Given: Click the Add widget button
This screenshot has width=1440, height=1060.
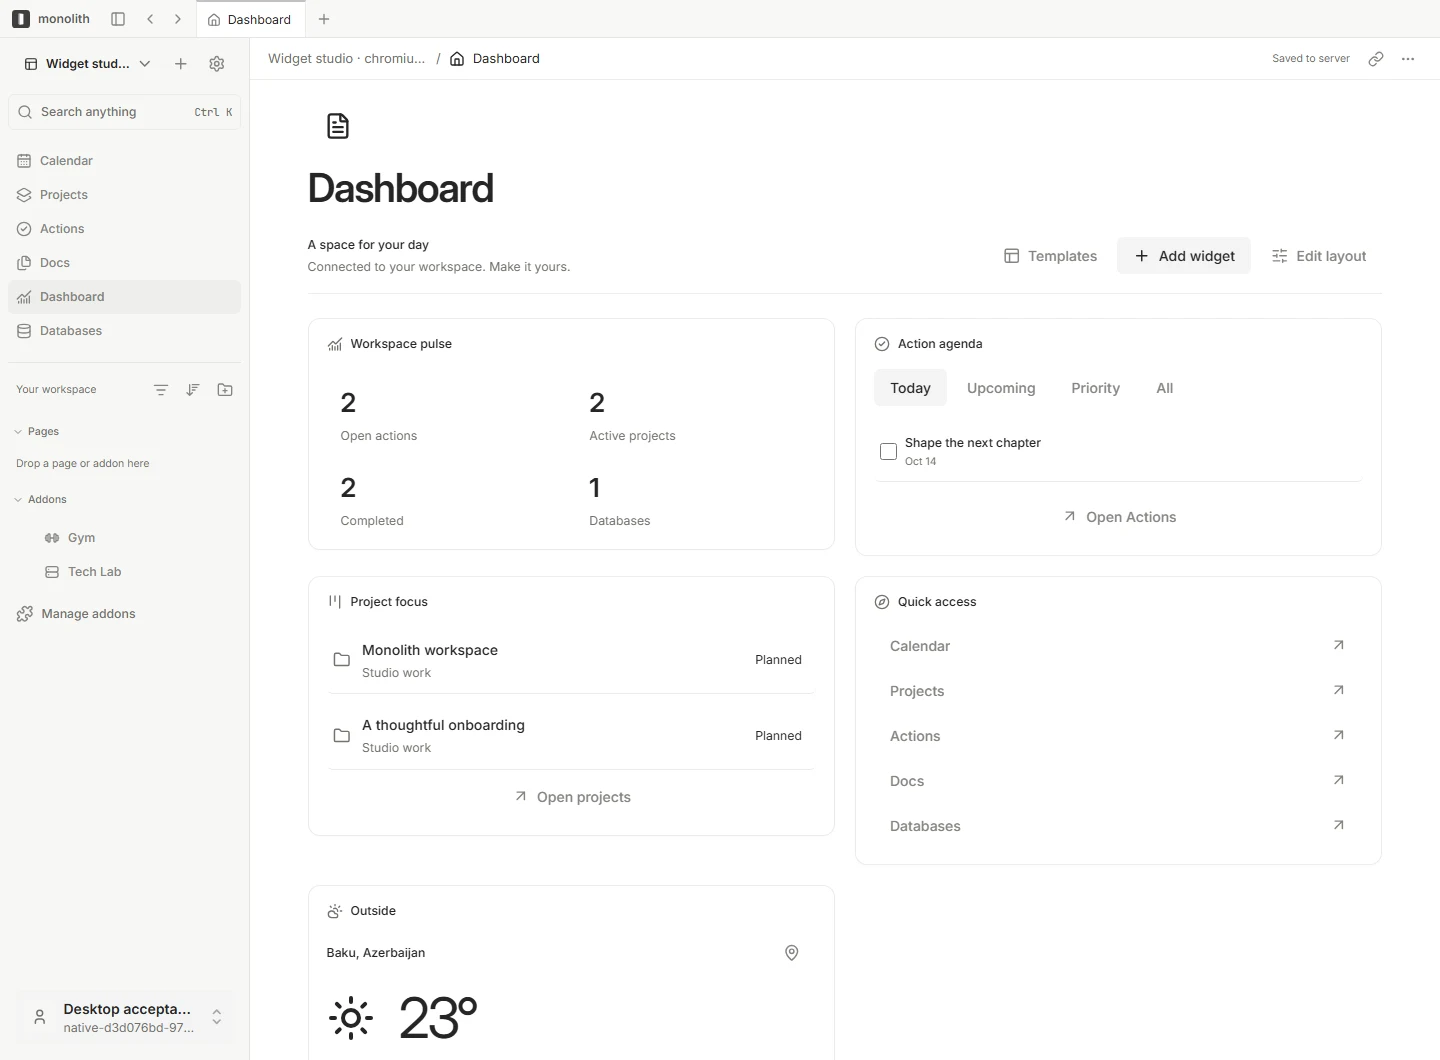Looking at the screenshot, I should [1184, 256].
